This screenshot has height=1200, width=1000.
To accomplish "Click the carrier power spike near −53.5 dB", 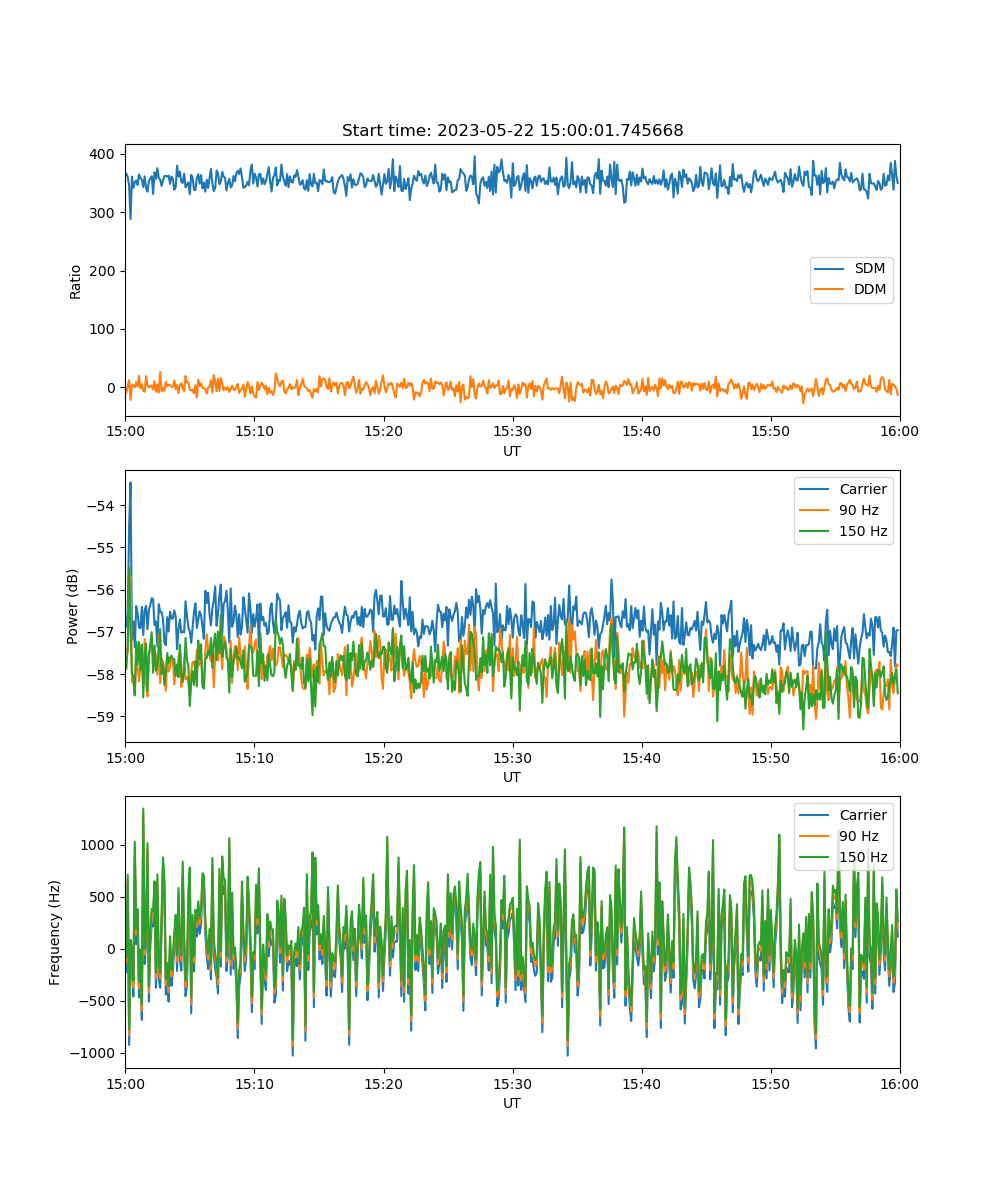I will click(x=130, y=484).
